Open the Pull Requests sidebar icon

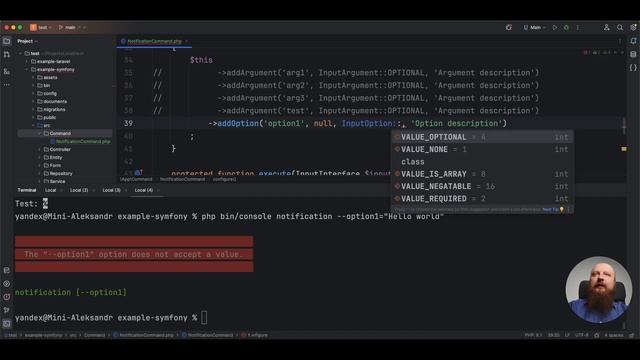(x=7, y=54)
